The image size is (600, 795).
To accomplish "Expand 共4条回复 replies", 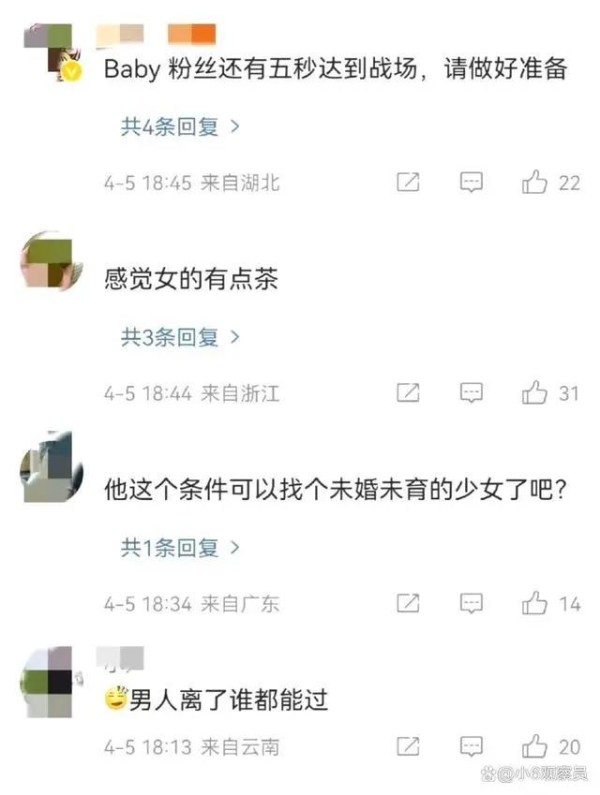I will 180,126.
